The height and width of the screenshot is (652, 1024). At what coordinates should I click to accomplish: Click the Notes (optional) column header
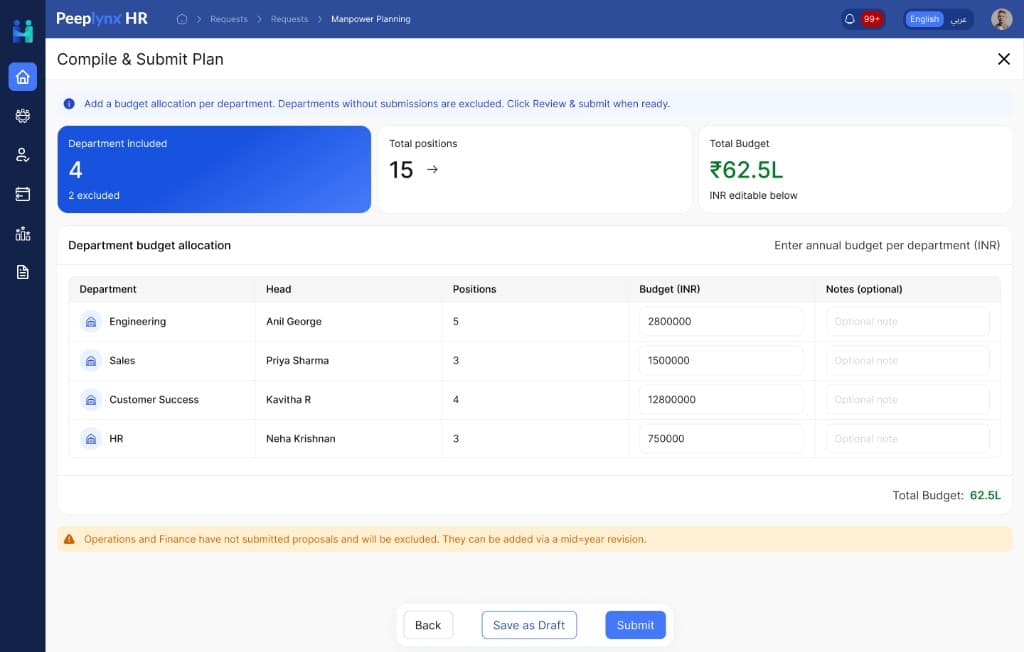pos(864,289)
